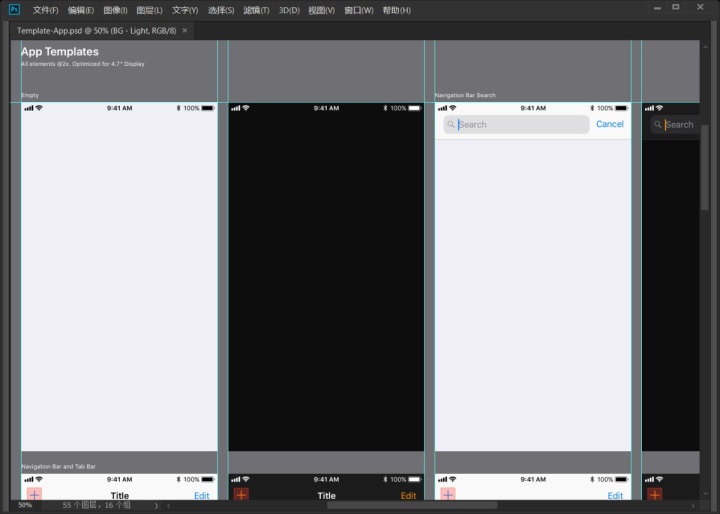
Task: Open the 视图(V) menu
Action: (321, 10)
